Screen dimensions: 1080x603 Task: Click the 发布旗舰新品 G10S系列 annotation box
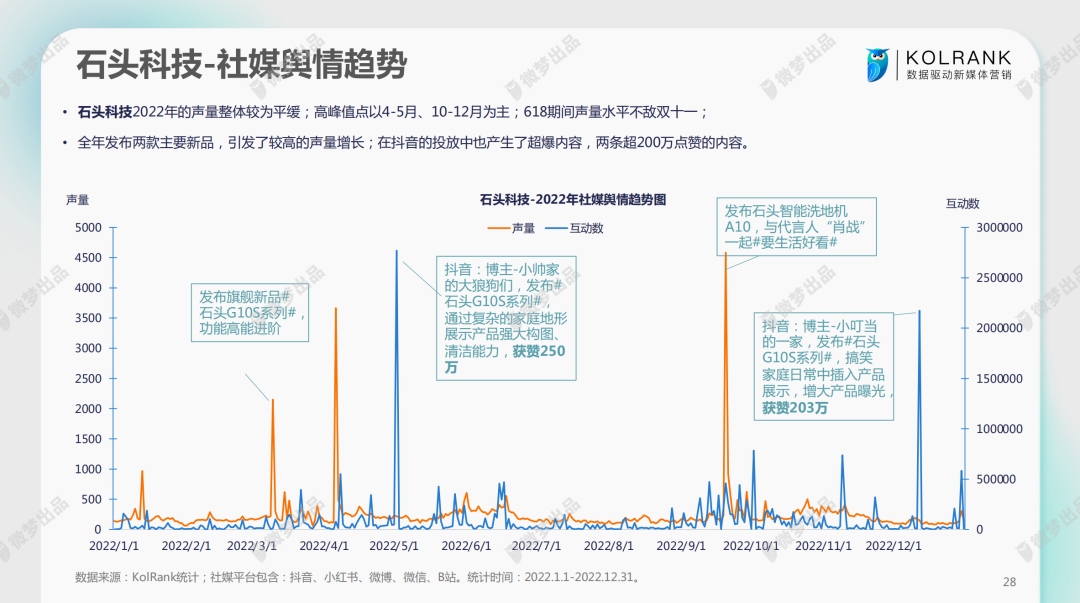[249, 312]
